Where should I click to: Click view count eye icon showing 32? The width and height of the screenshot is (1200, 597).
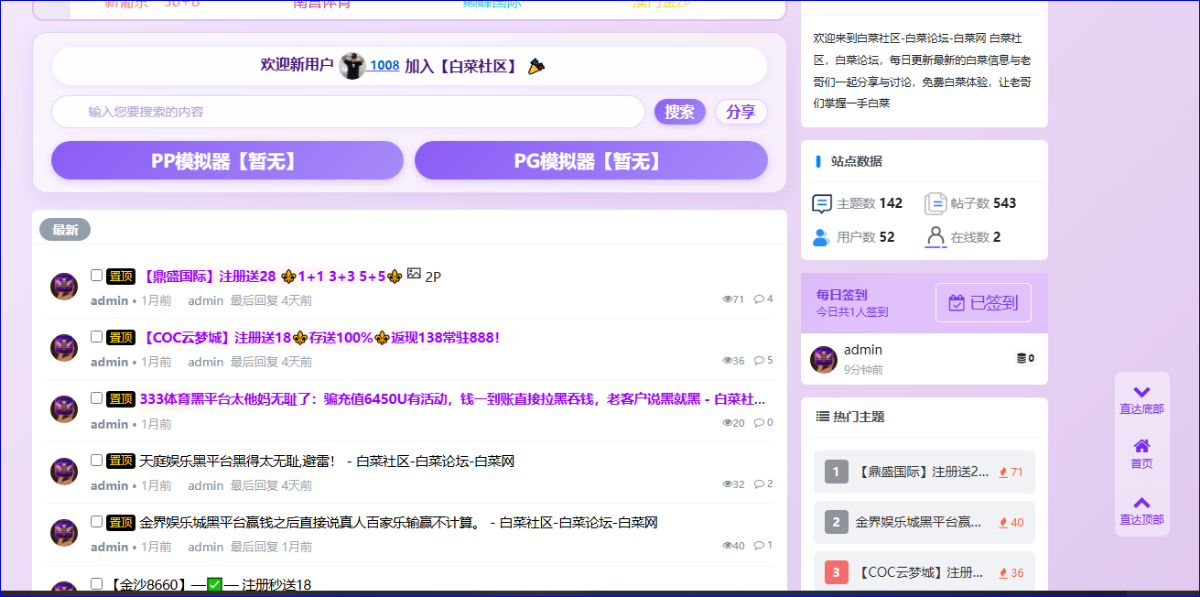coord(727,484)
